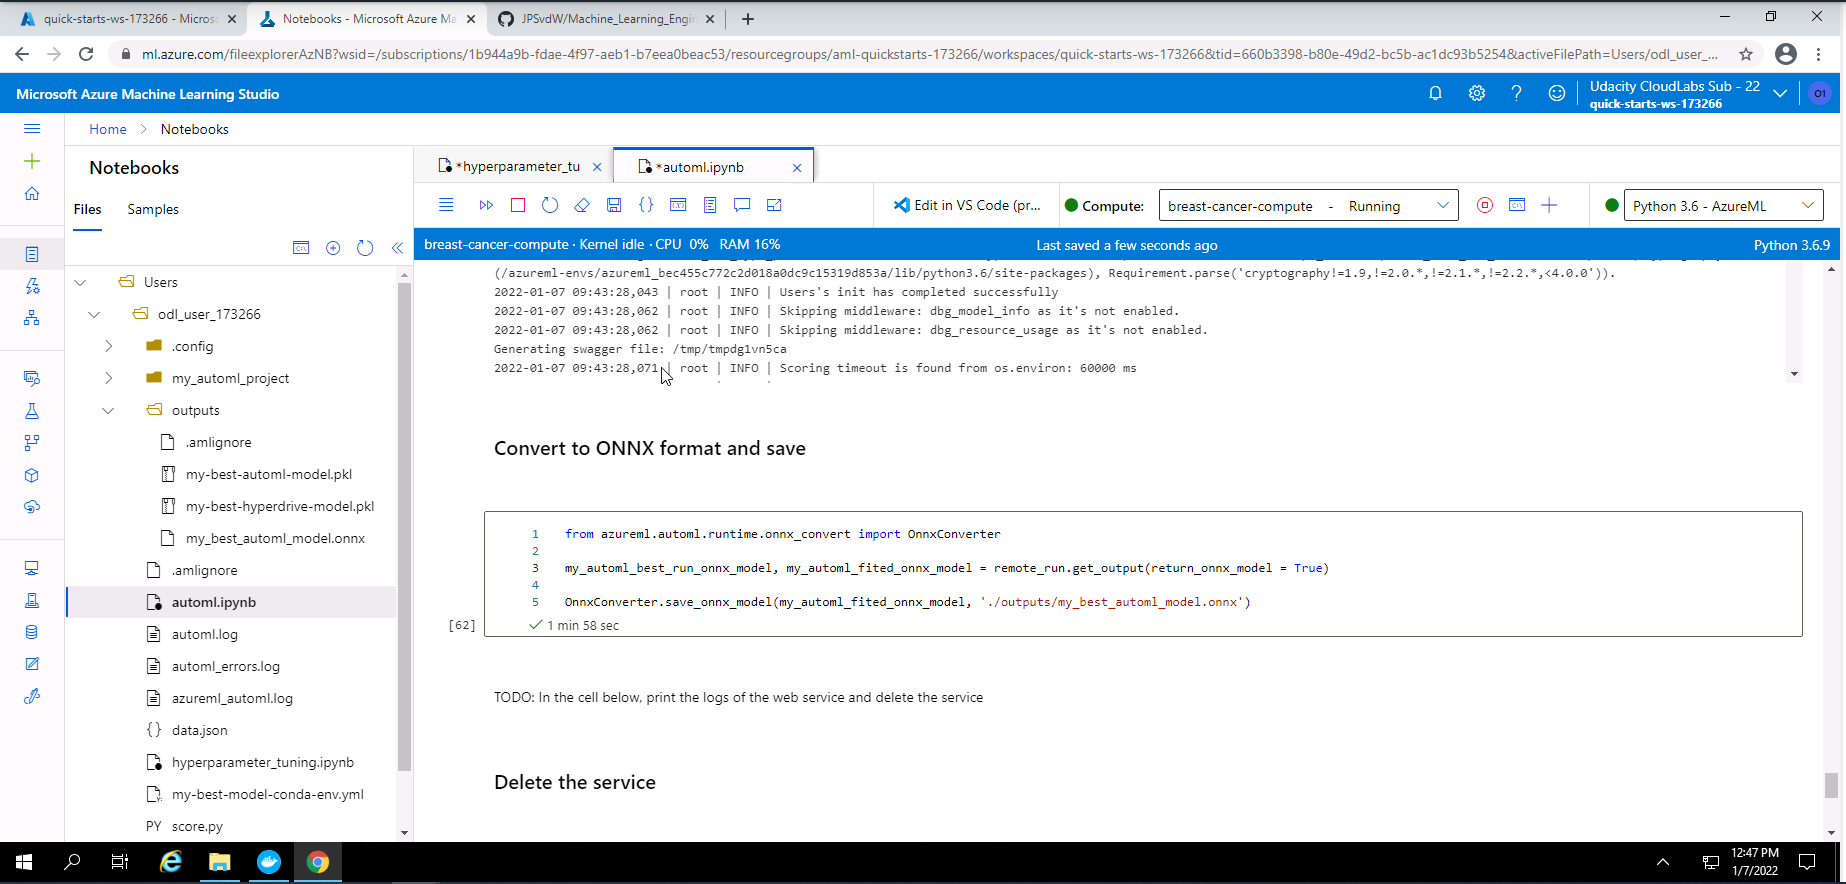1846x884 pixels.
Task: Open Designer from the sidebar
Action: coord(32,318)
